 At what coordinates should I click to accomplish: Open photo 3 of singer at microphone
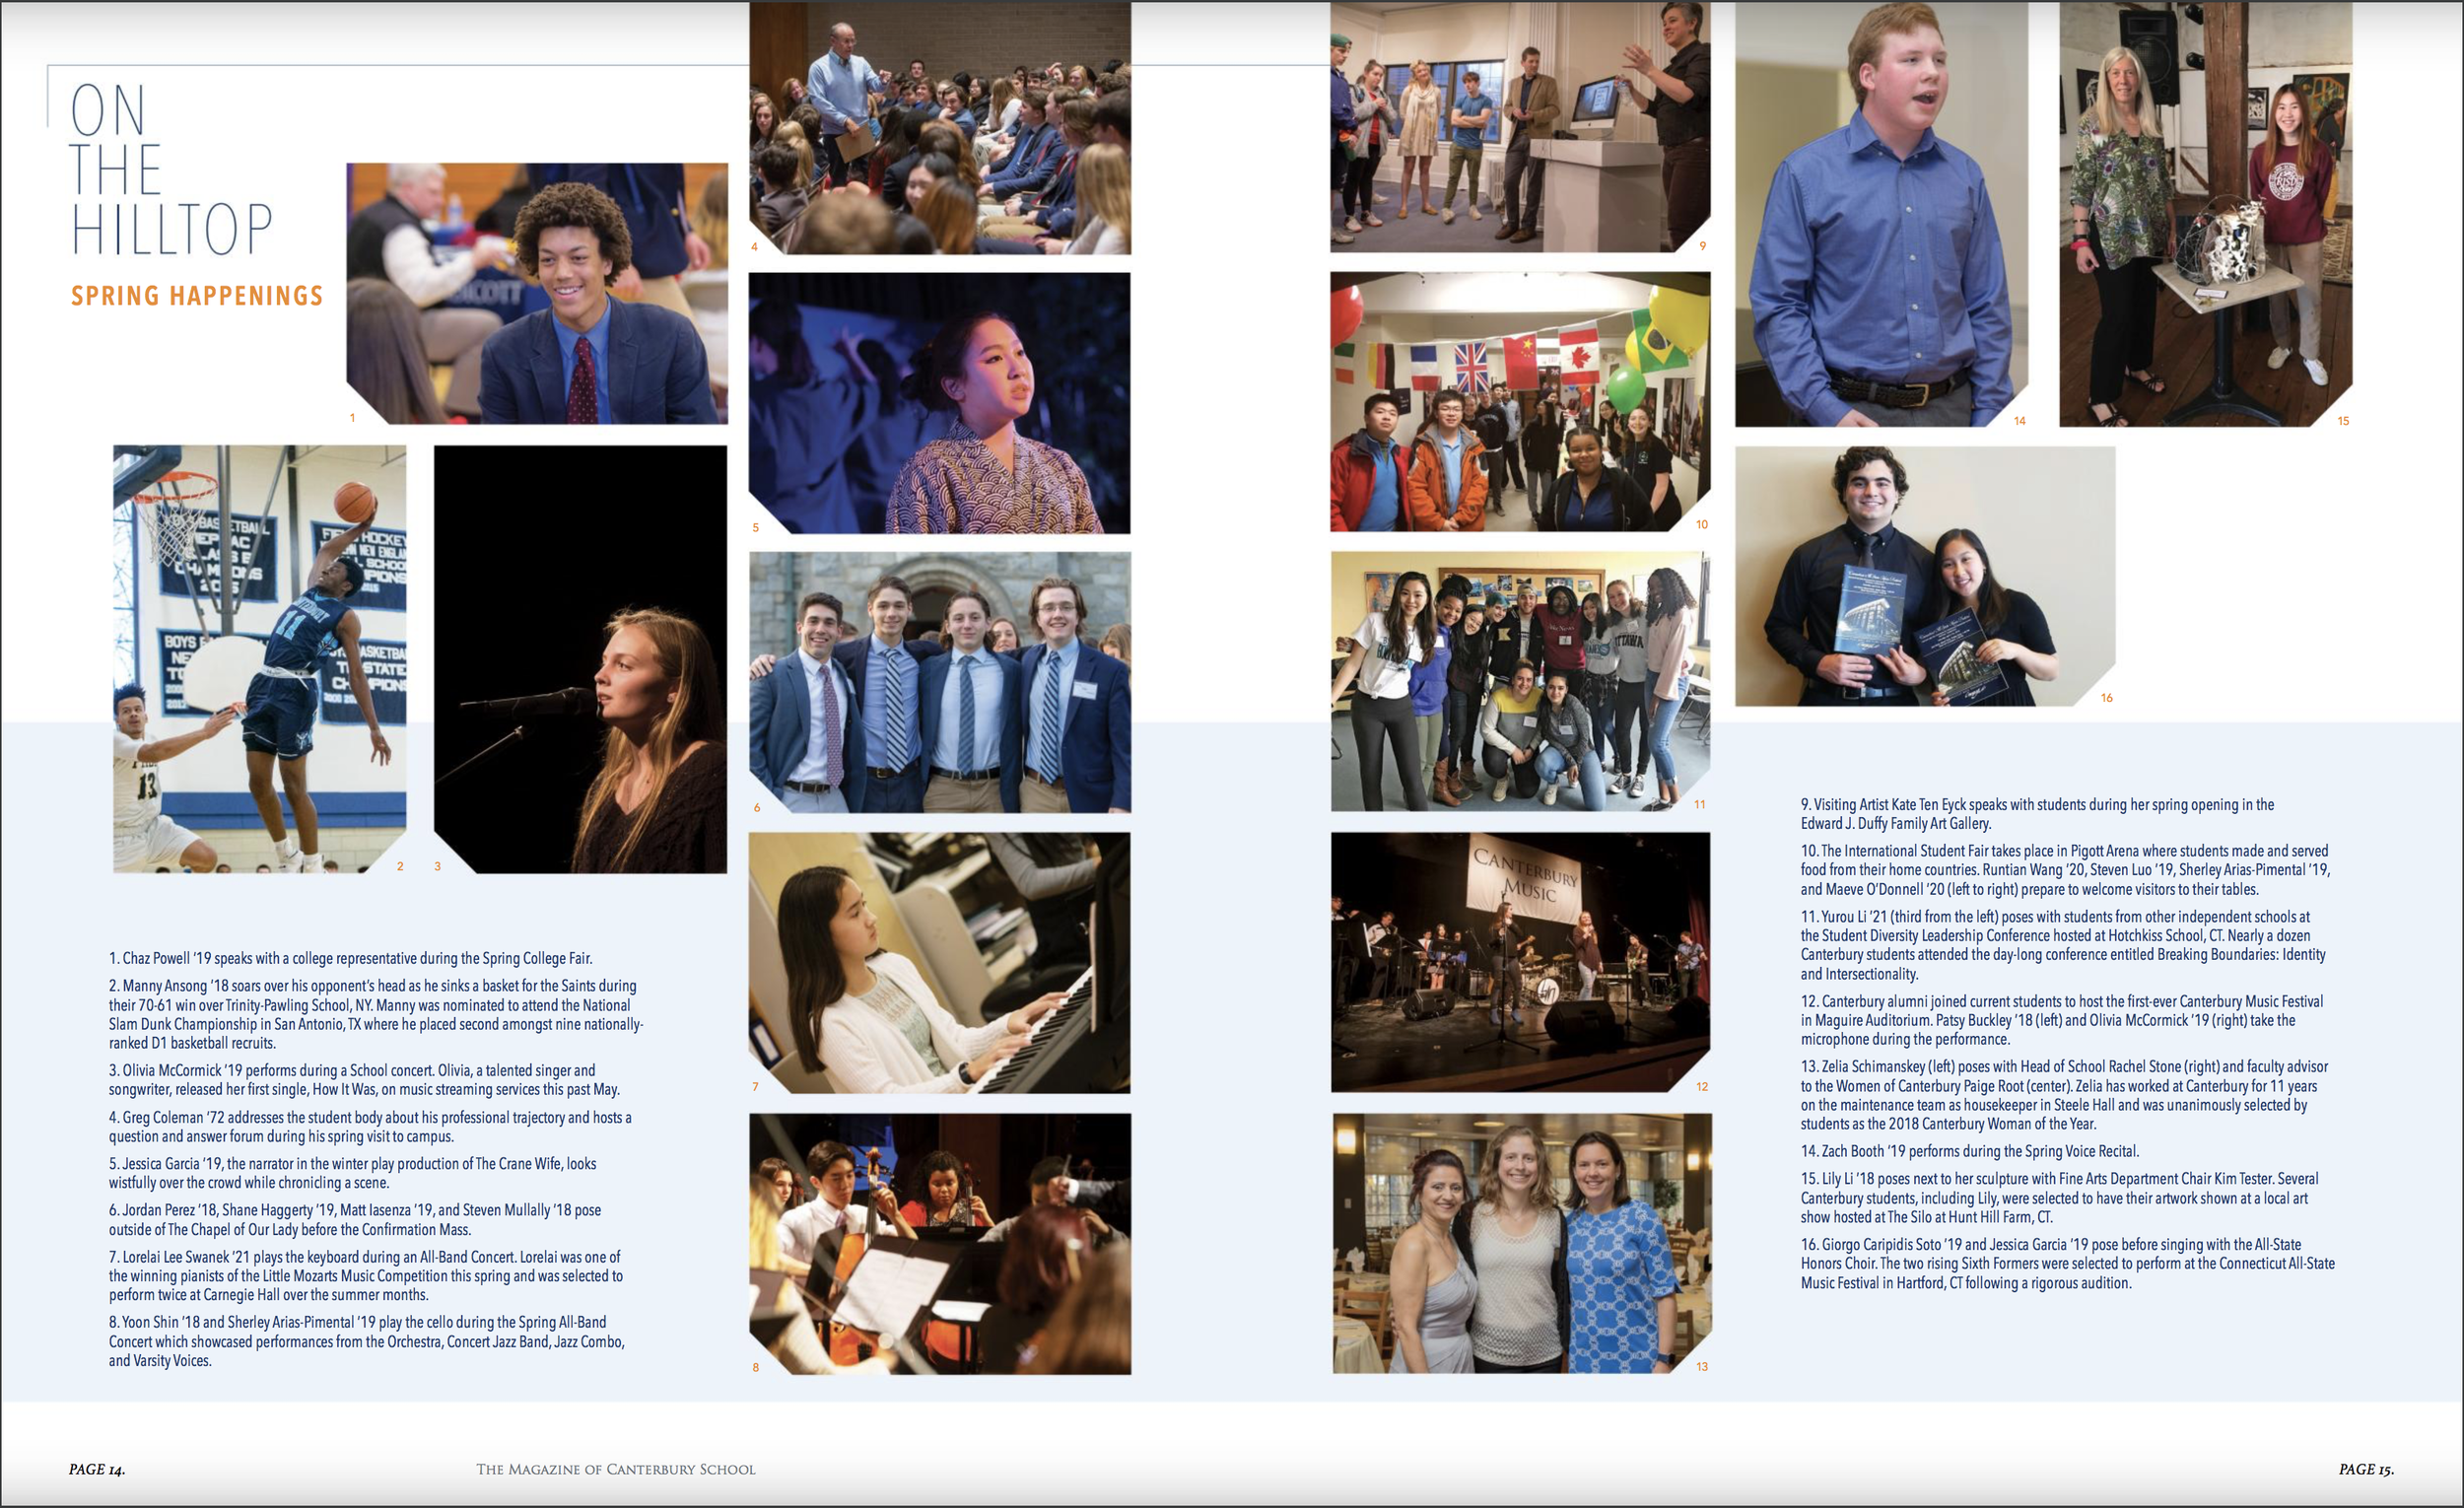pyautogui.click(x=580, y=659)
